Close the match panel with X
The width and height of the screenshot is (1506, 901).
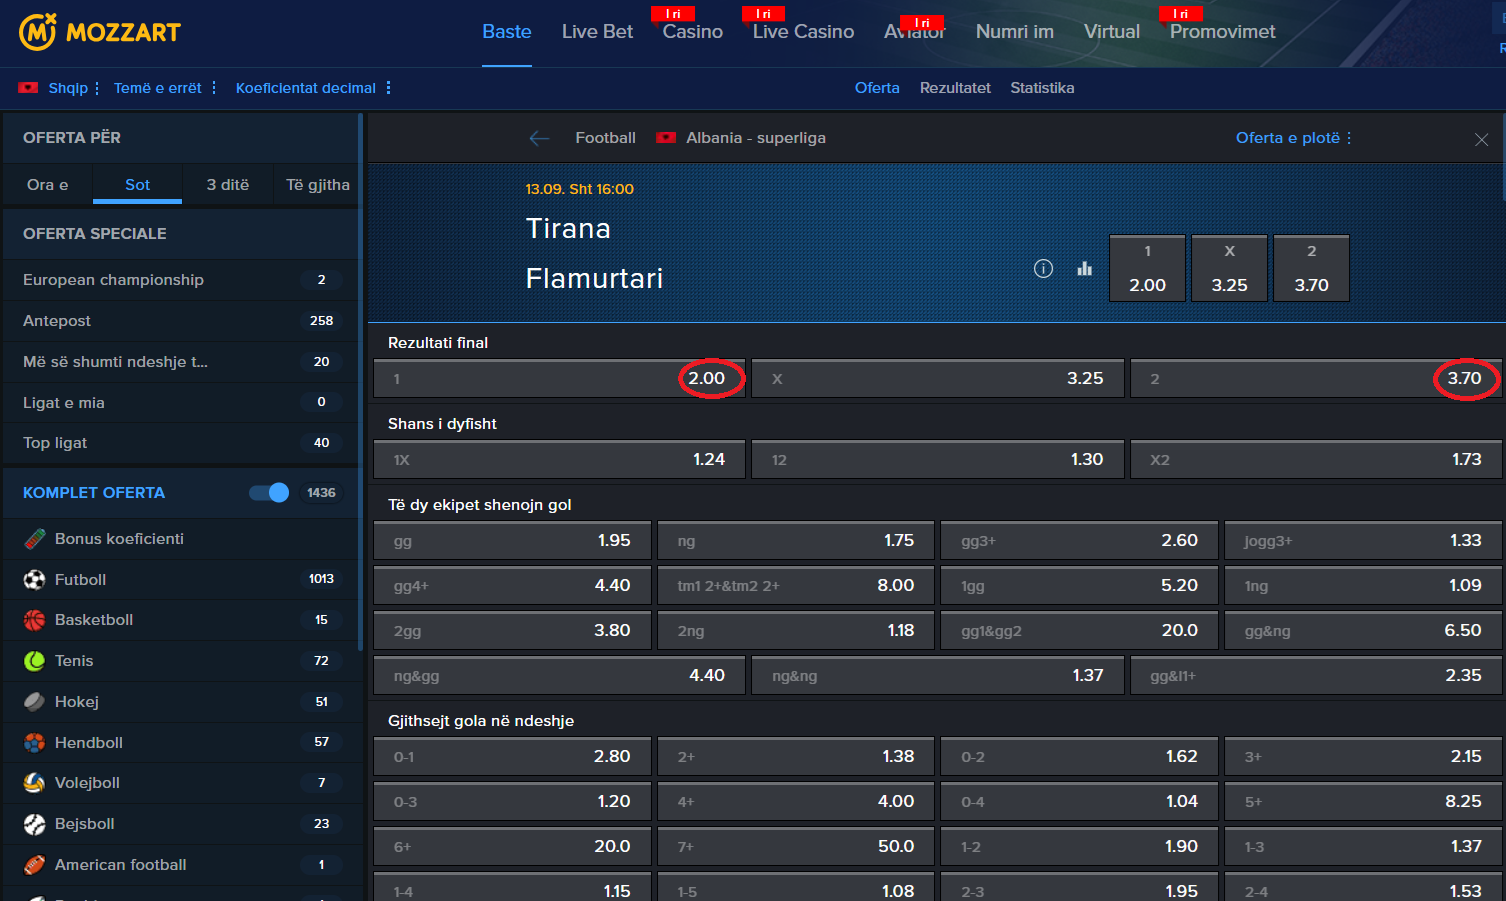tap(1481, 139)
